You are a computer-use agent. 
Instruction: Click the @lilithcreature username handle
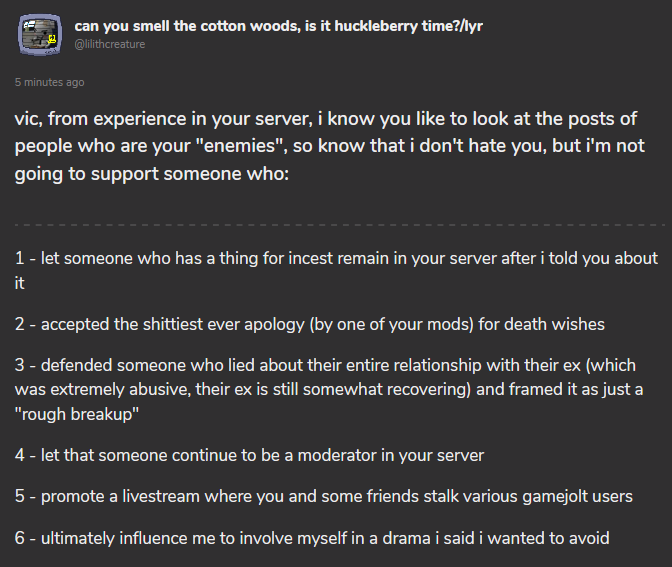pos(110,44)
